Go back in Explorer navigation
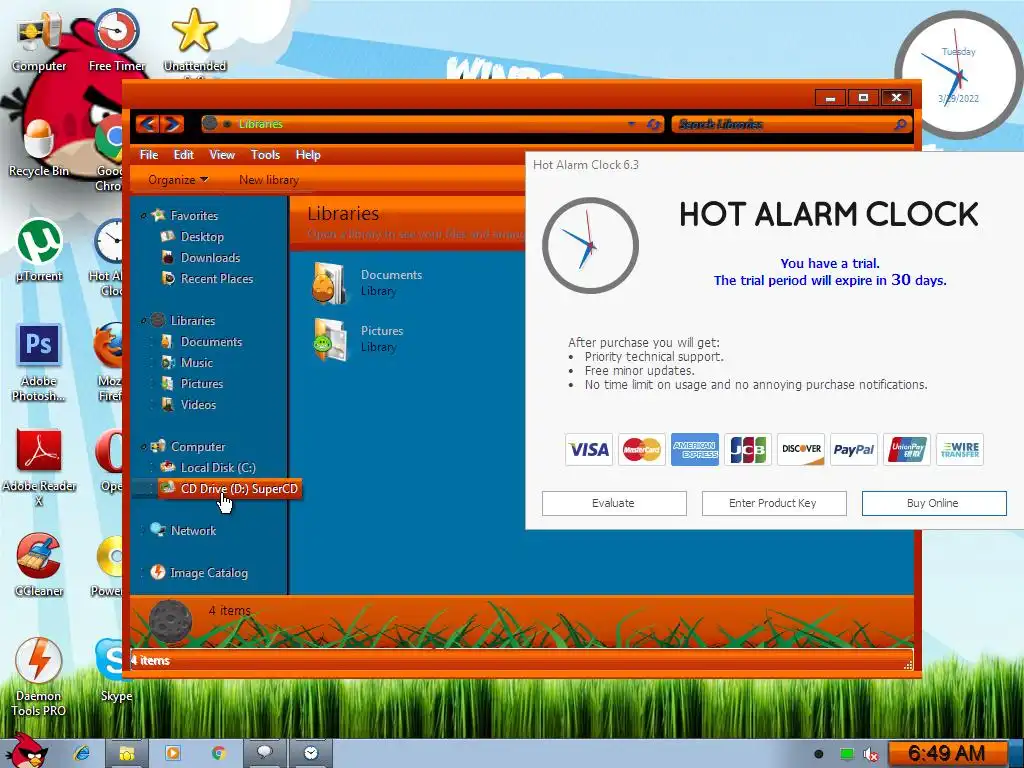Screen dimensions: 1024x768 [148, 123]
